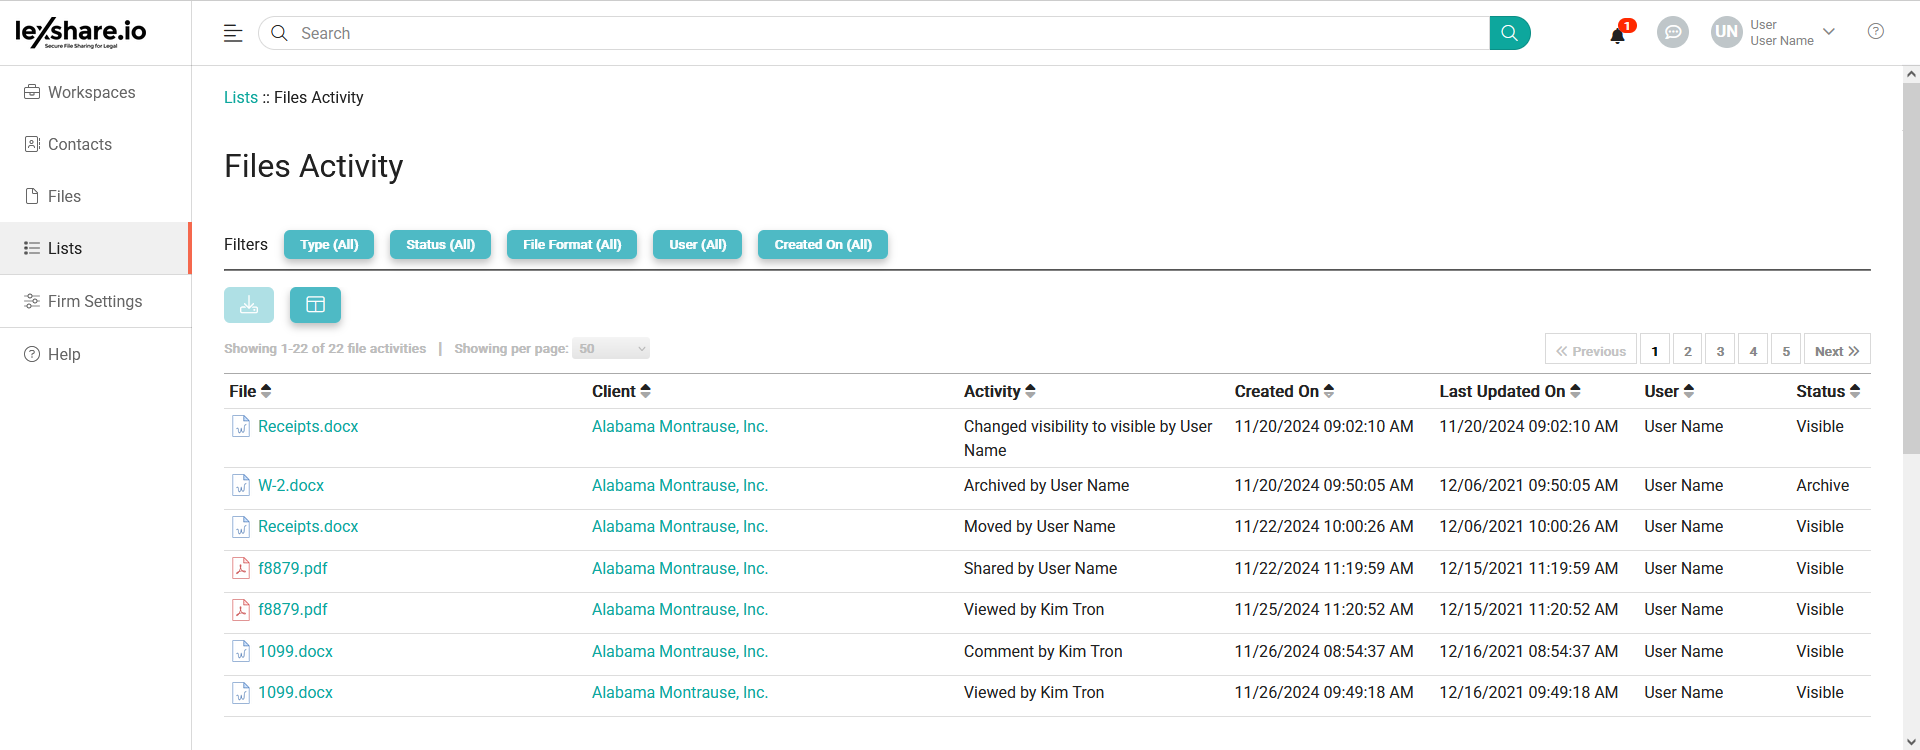Image resolution: width=1920 pixels, height=750 pixels.
Task: Open the W-2.docx file link
Action: coord(291,486)
